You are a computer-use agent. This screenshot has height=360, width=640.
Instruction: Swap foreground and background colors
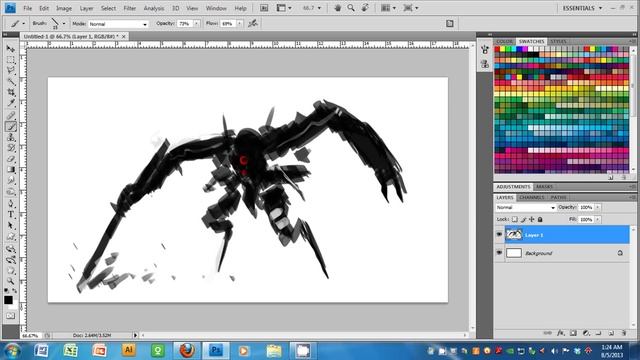(15, 291)
